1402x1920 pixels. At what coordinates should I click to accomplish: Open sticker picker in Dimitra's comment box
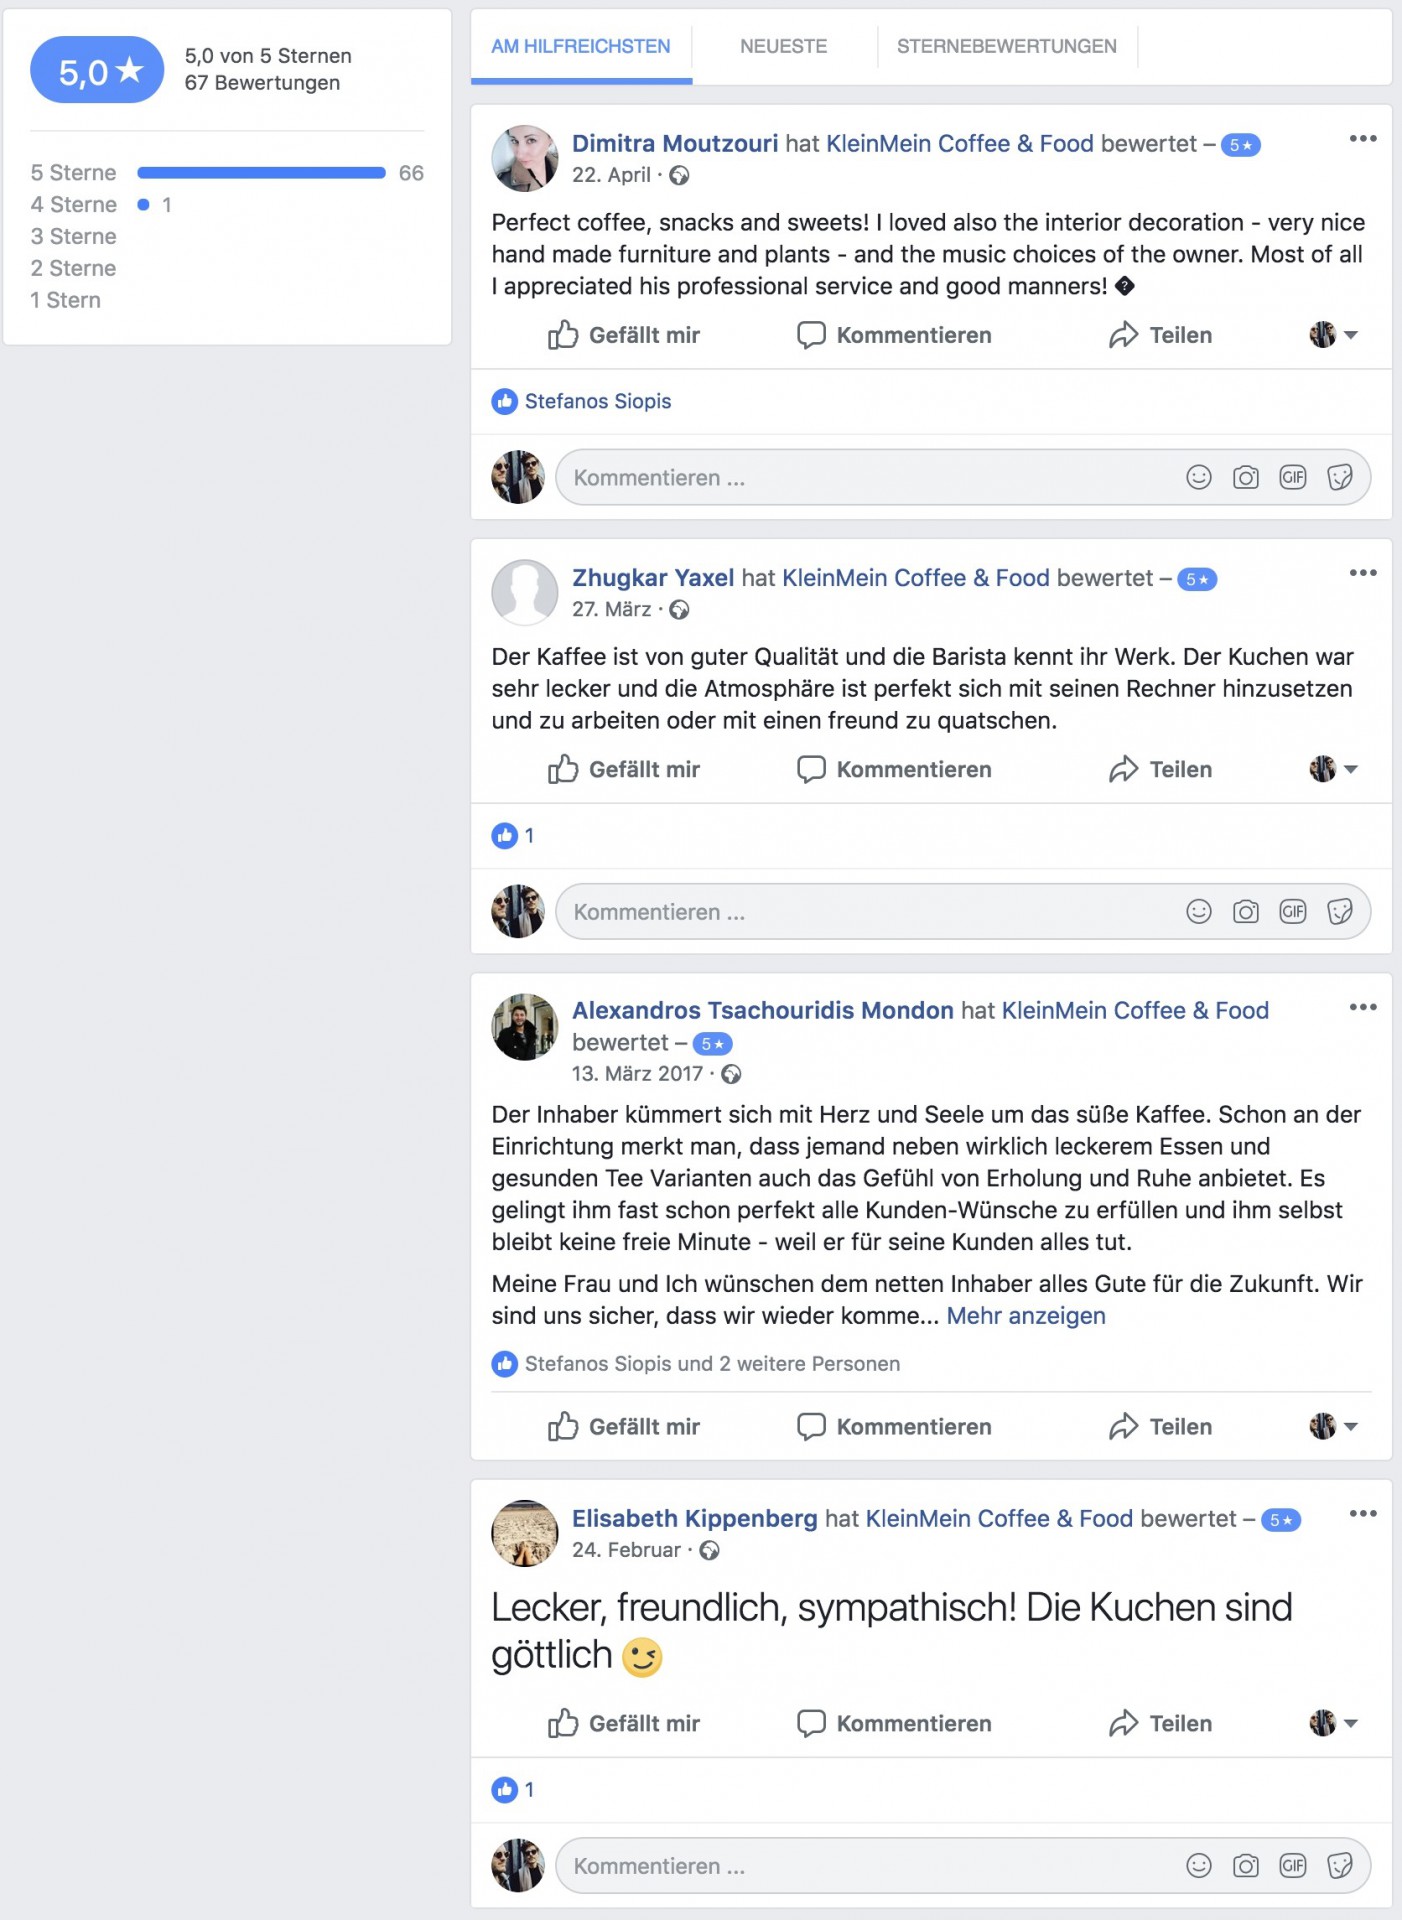click(1339, 478)
